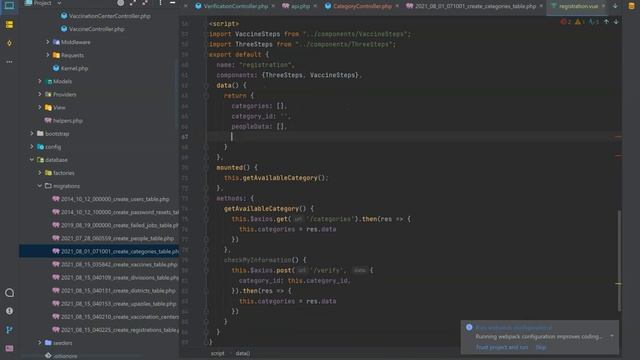Click Expand All in Project panel header

(x=133, y=3)
